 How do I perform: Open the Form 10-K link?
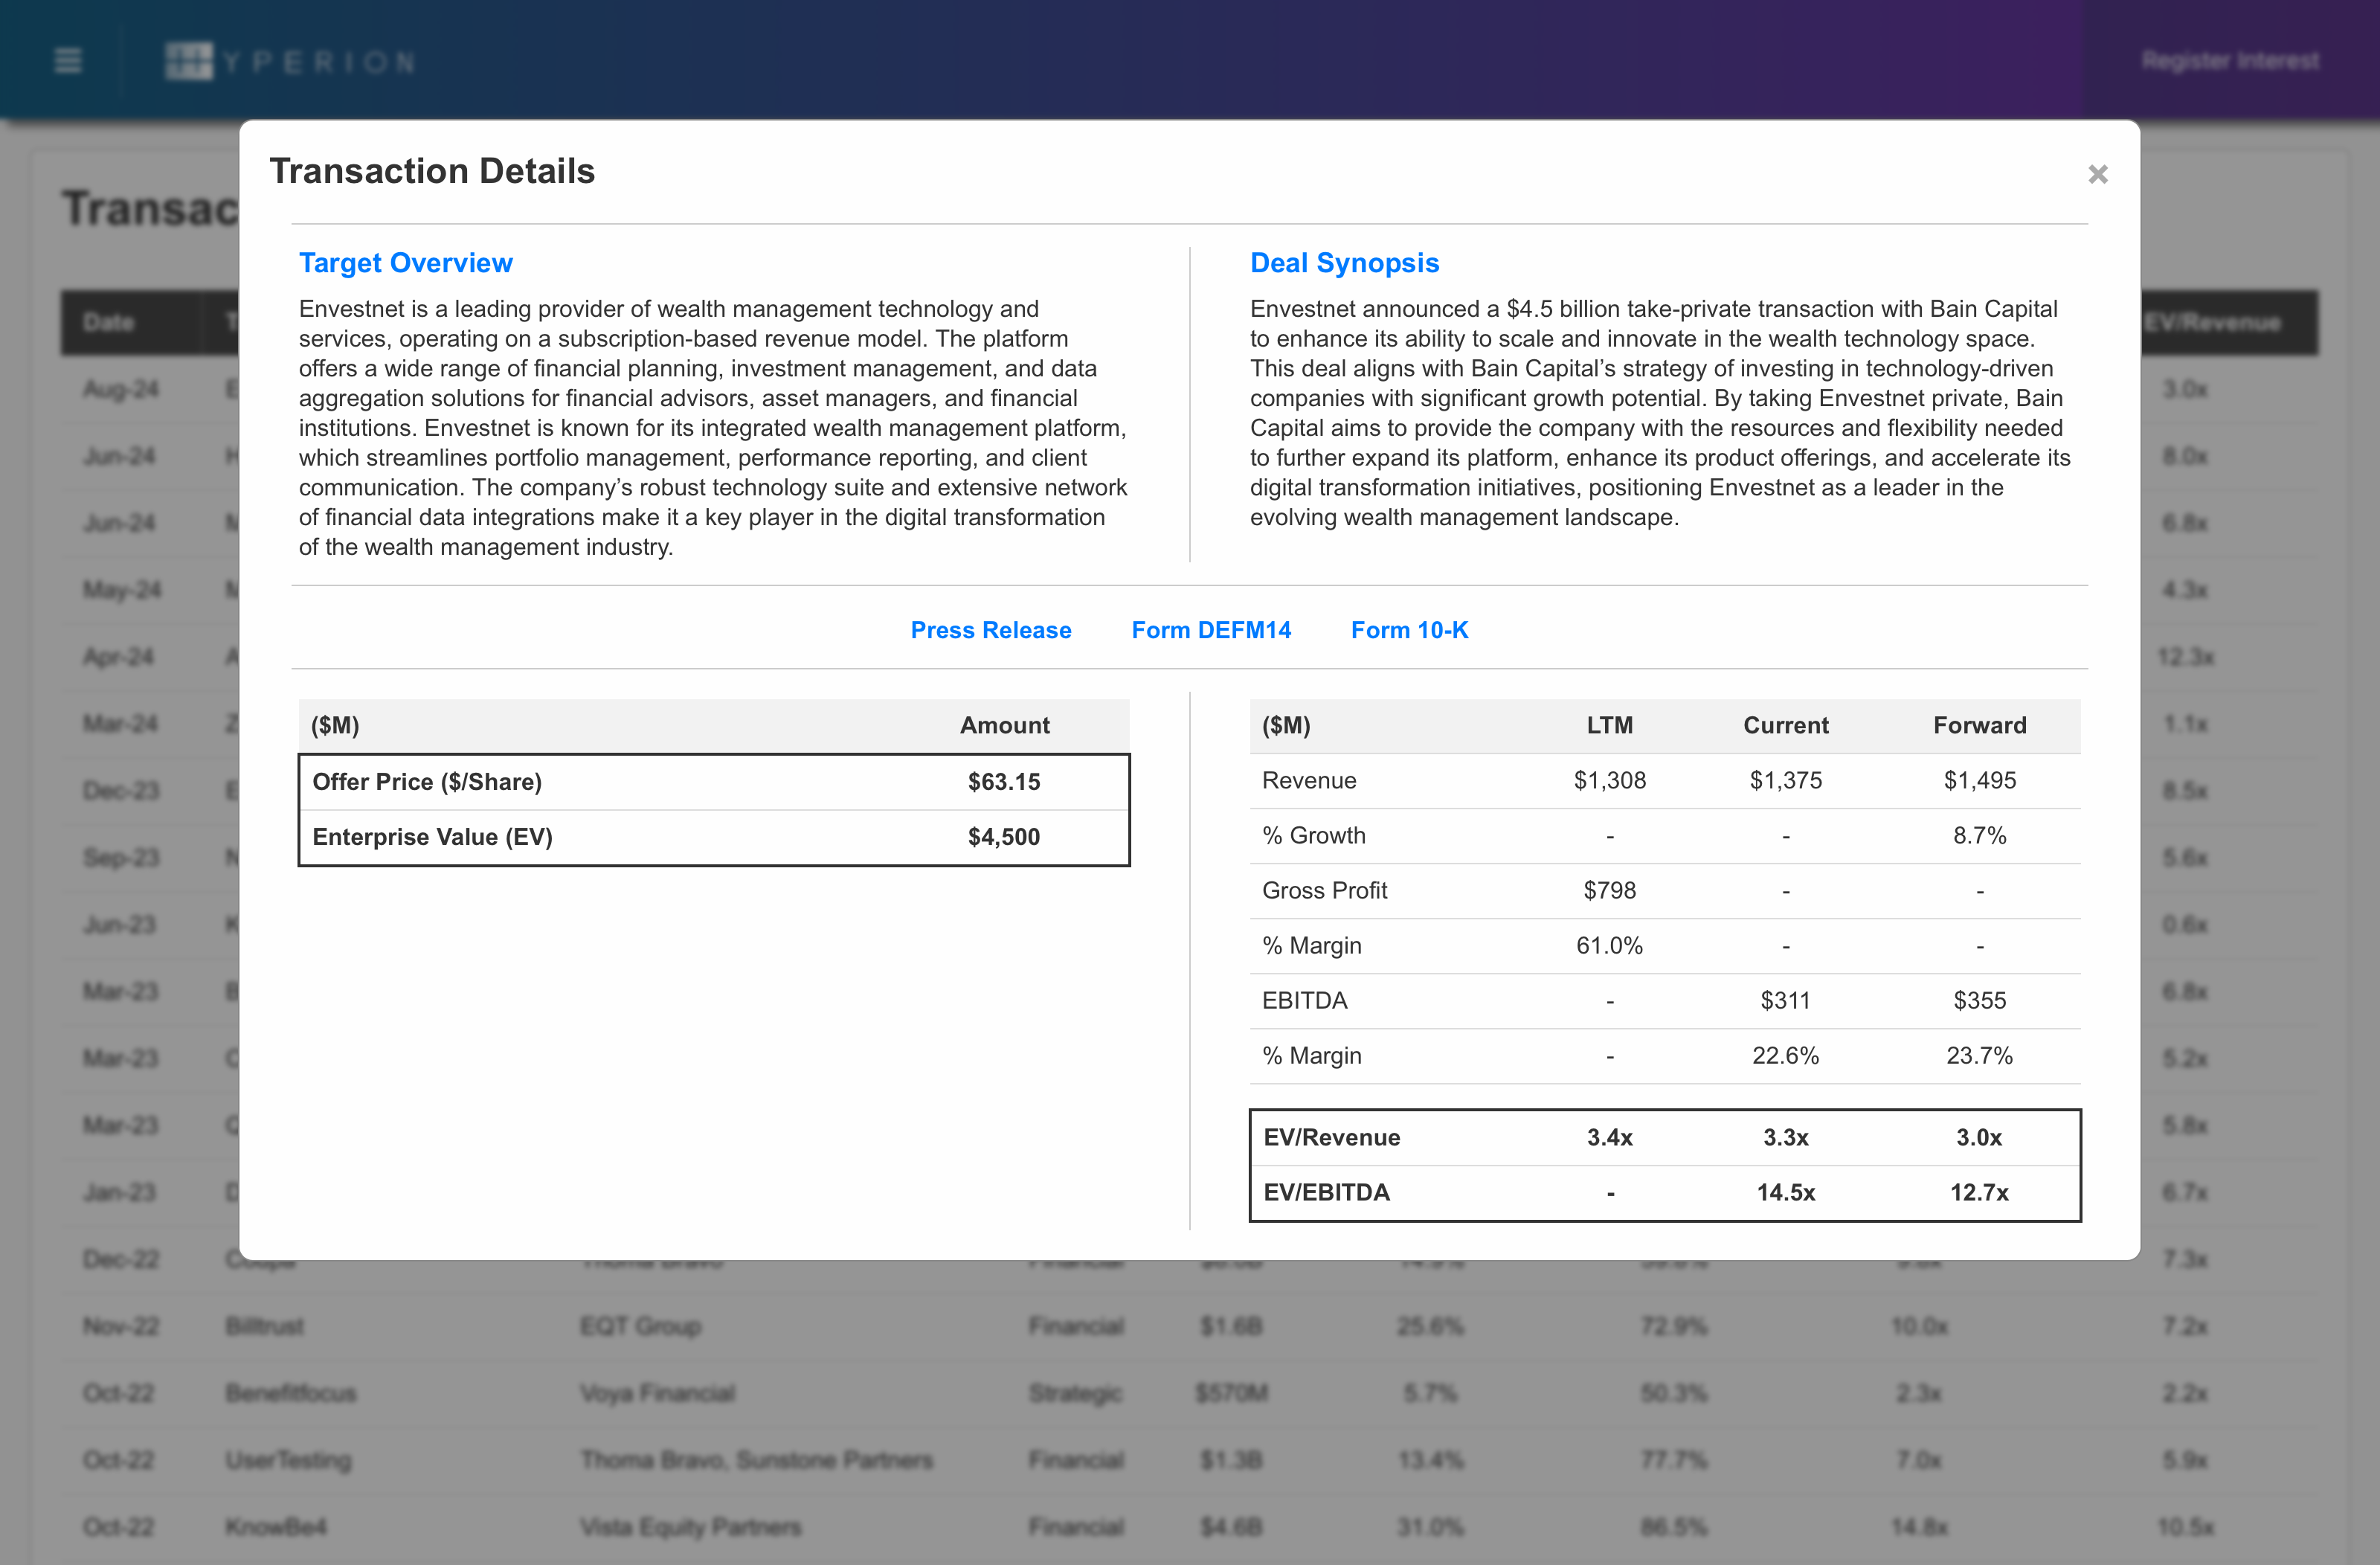pyautogui.click(x=1409, y=630)
